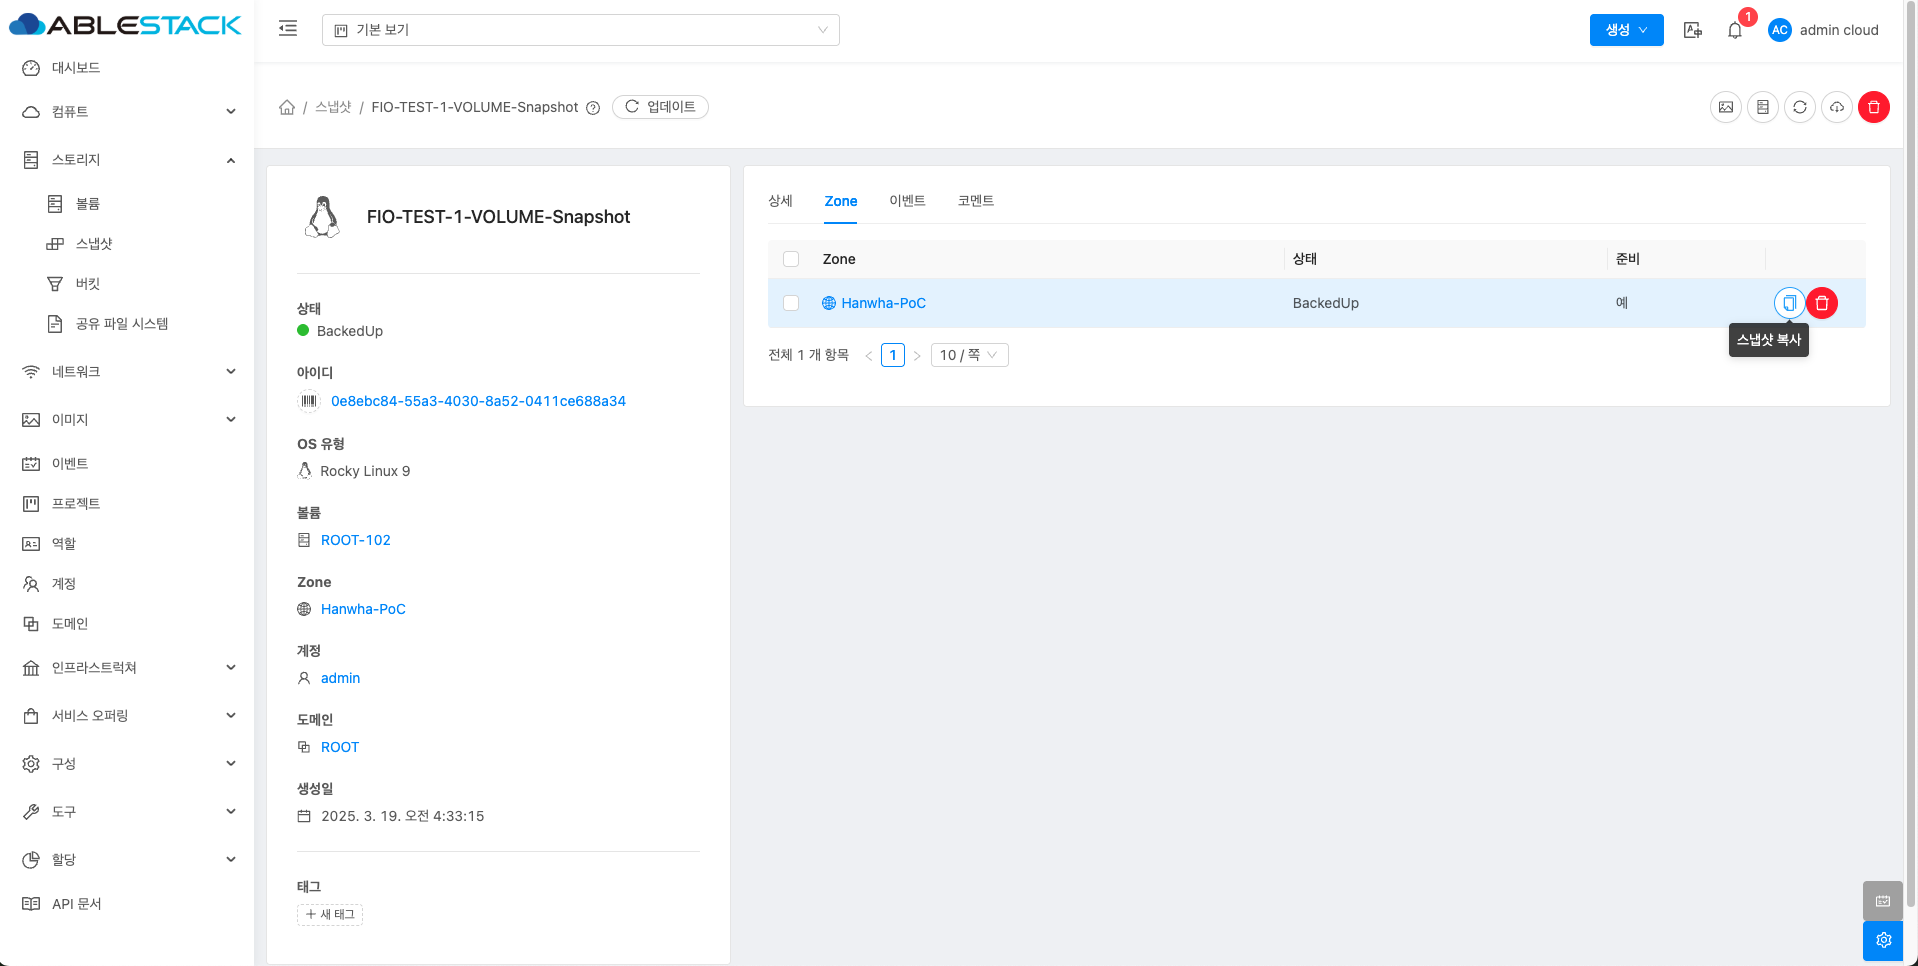Toggle the select-all checkbox in Zone header
The image size is (1918, 966).
tap(791, 259)
